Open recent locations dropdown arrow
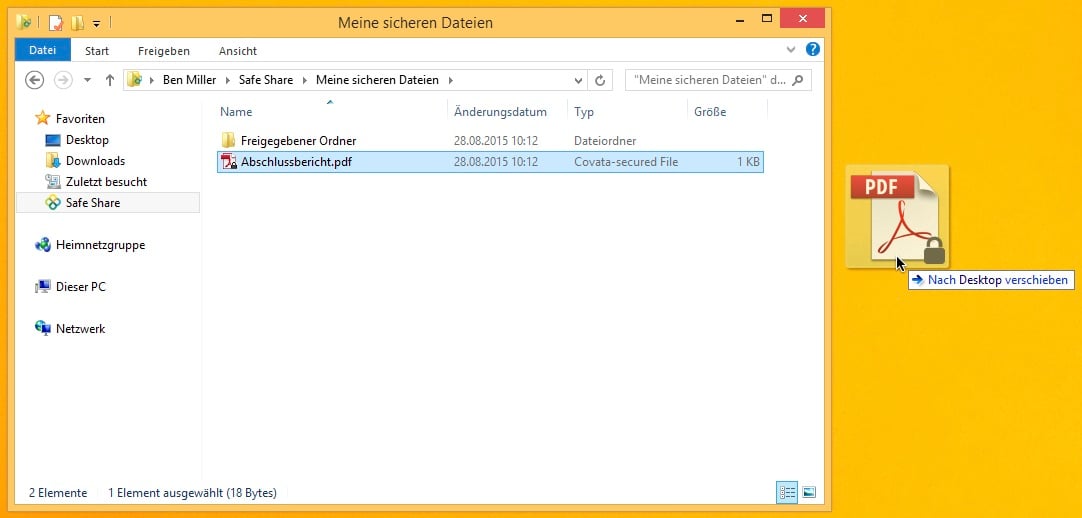1082x518 pixels. [x=87, y=80]
